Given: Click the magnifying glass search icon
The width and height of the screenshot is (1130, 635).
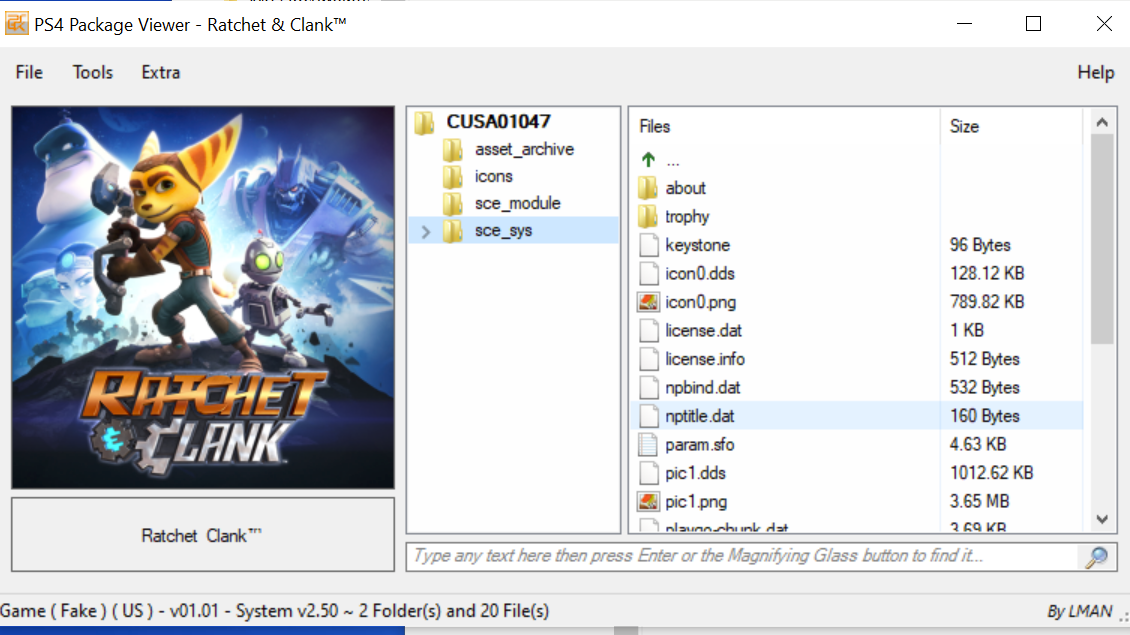Looking at the screenshot, I should point(1097,556).
